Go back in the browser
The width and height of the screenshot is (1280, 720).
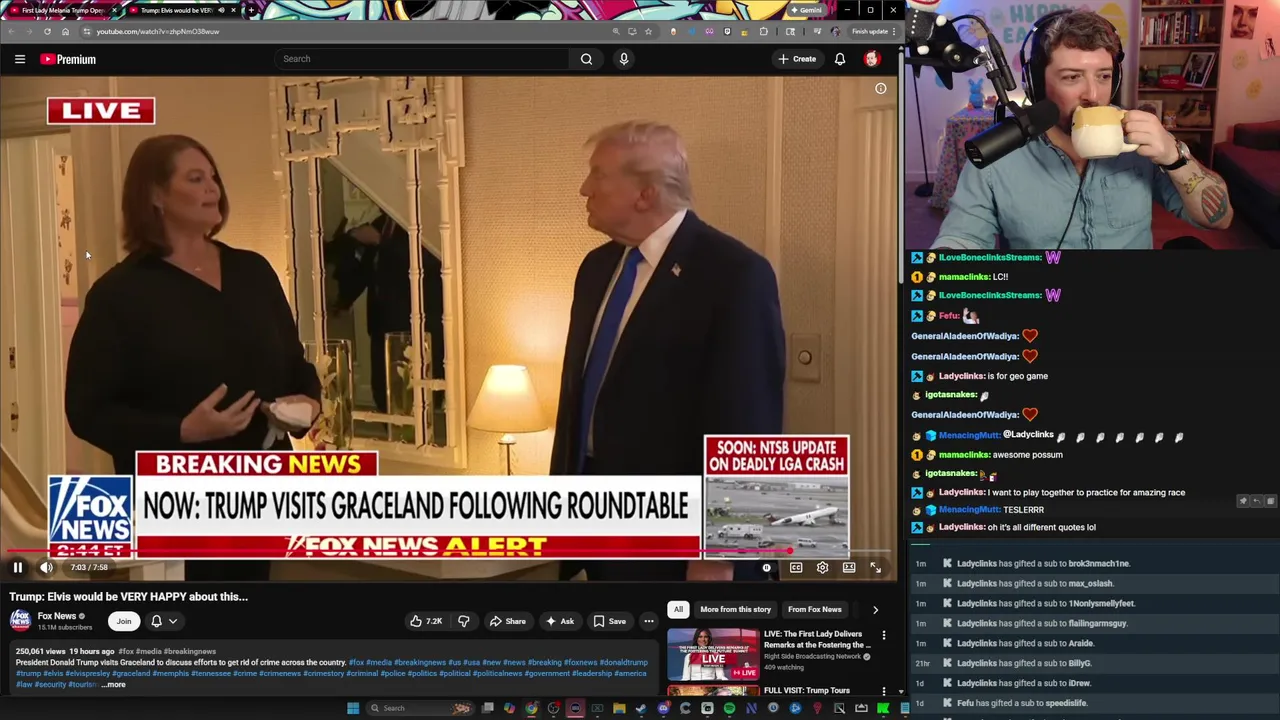(12, 31)
